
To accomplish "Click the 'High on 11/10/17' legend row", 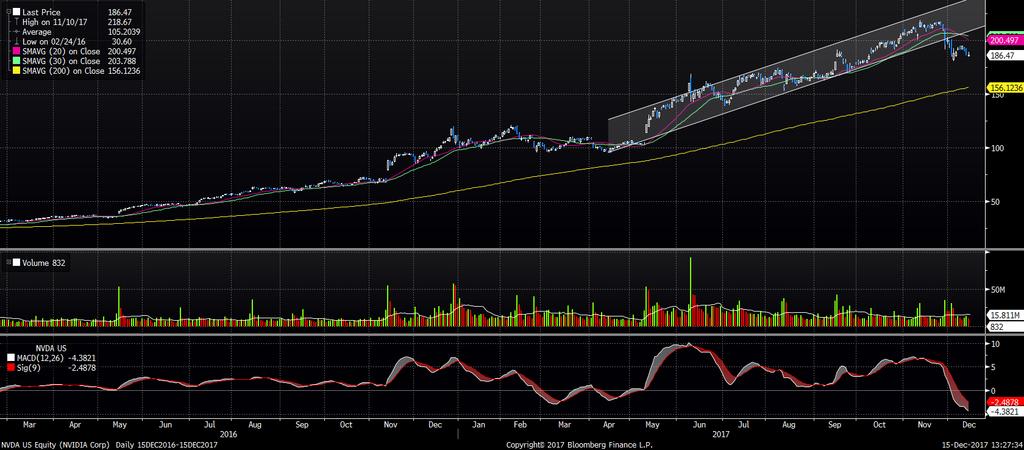I will pyautogui.click(x=76, y=22).
